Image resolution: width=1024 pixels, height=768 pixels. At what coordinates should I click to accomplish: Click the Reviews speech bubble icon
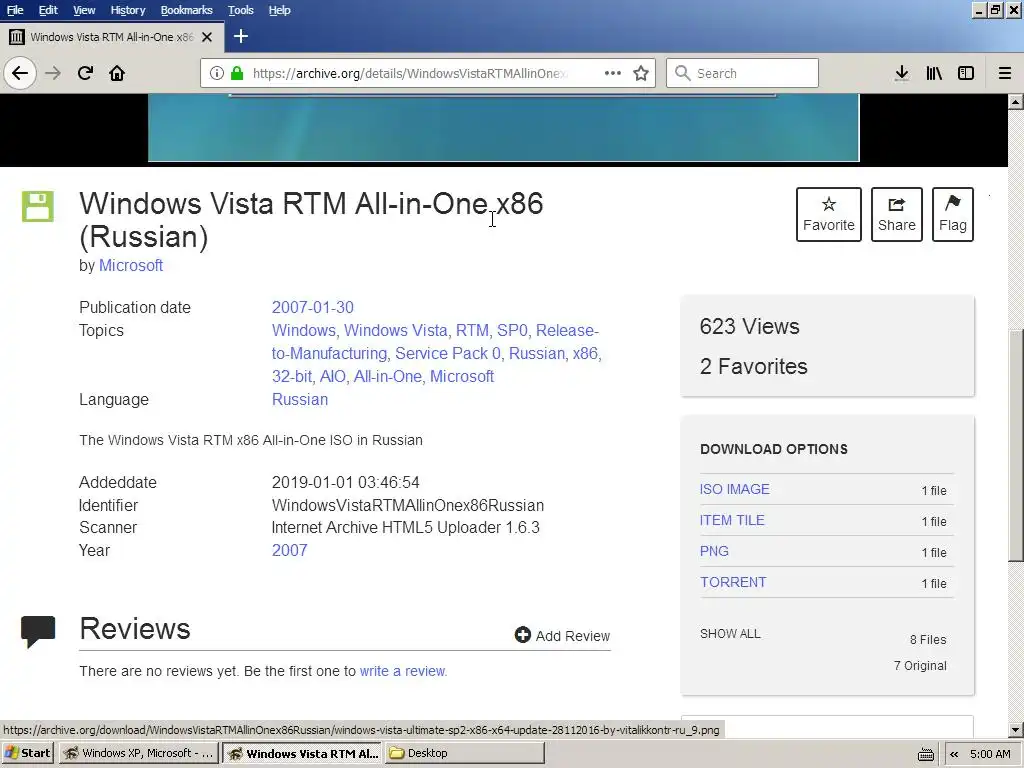[x=38, y=631]
